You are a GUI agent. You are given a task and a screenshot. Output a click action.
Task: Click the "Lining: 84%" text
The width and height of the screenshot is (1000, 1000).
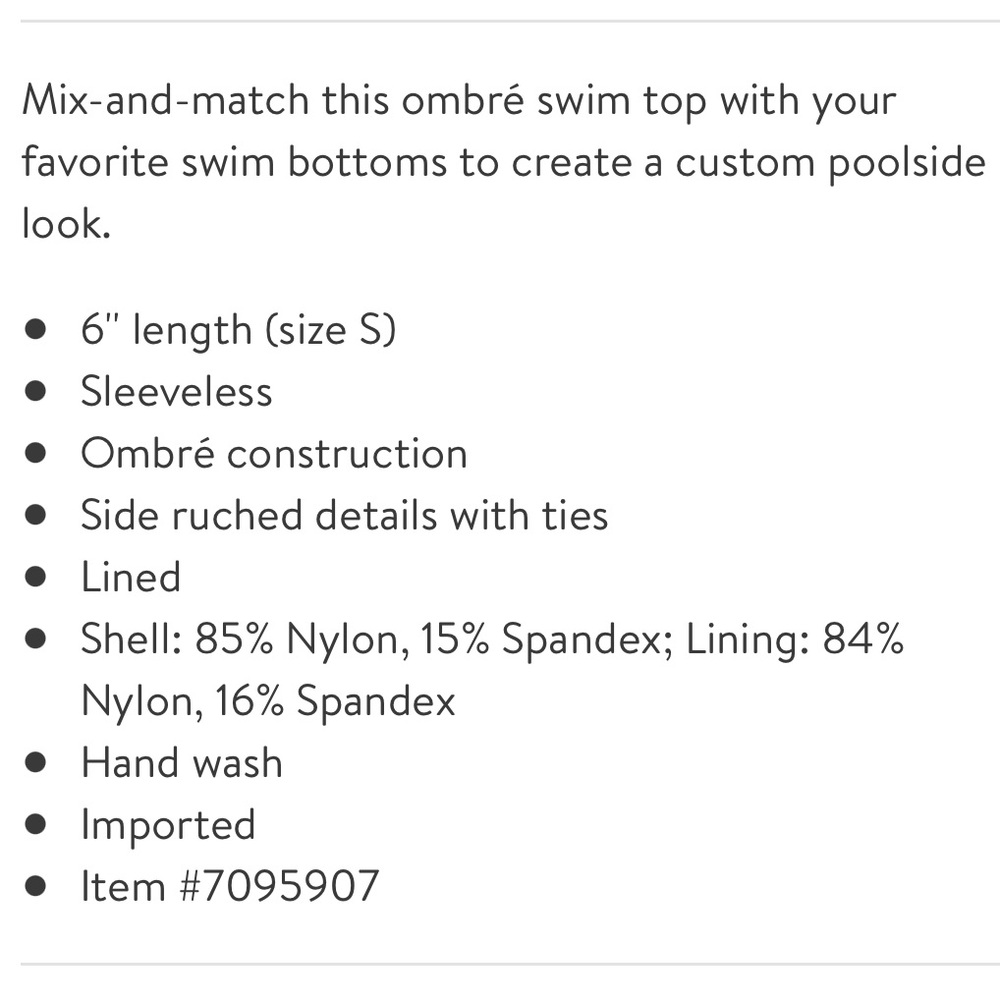(x=794, y=639)
